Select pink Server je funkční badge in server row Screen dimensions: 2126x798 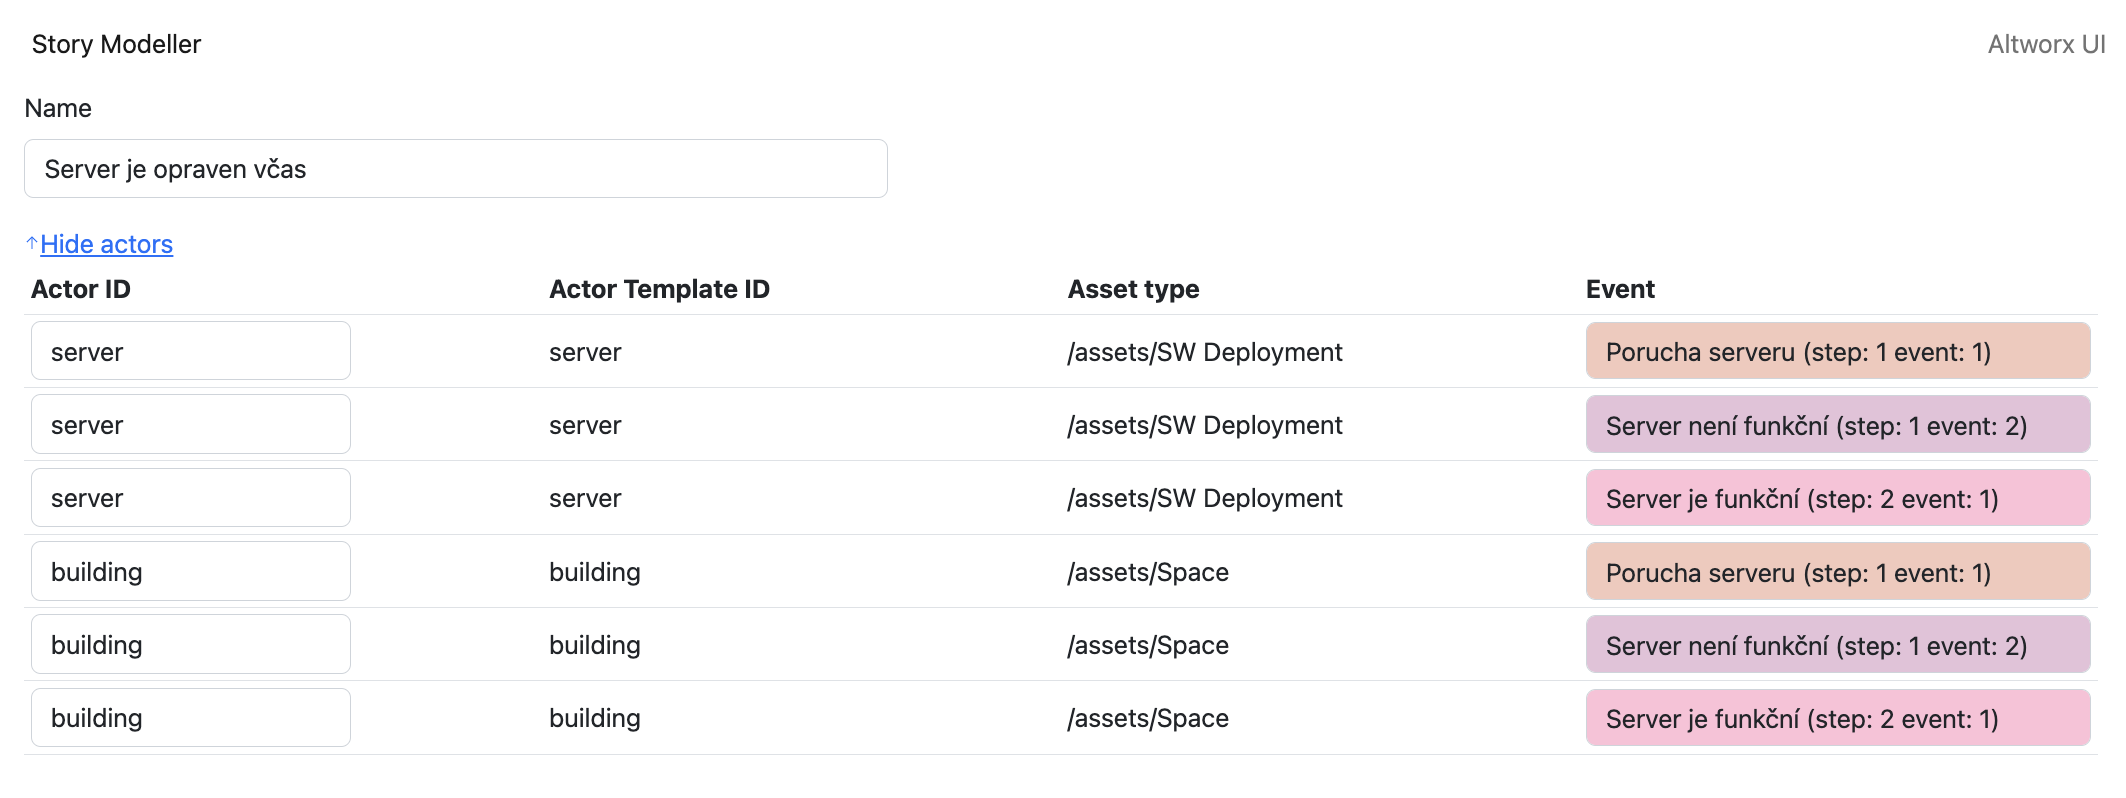1837,498
